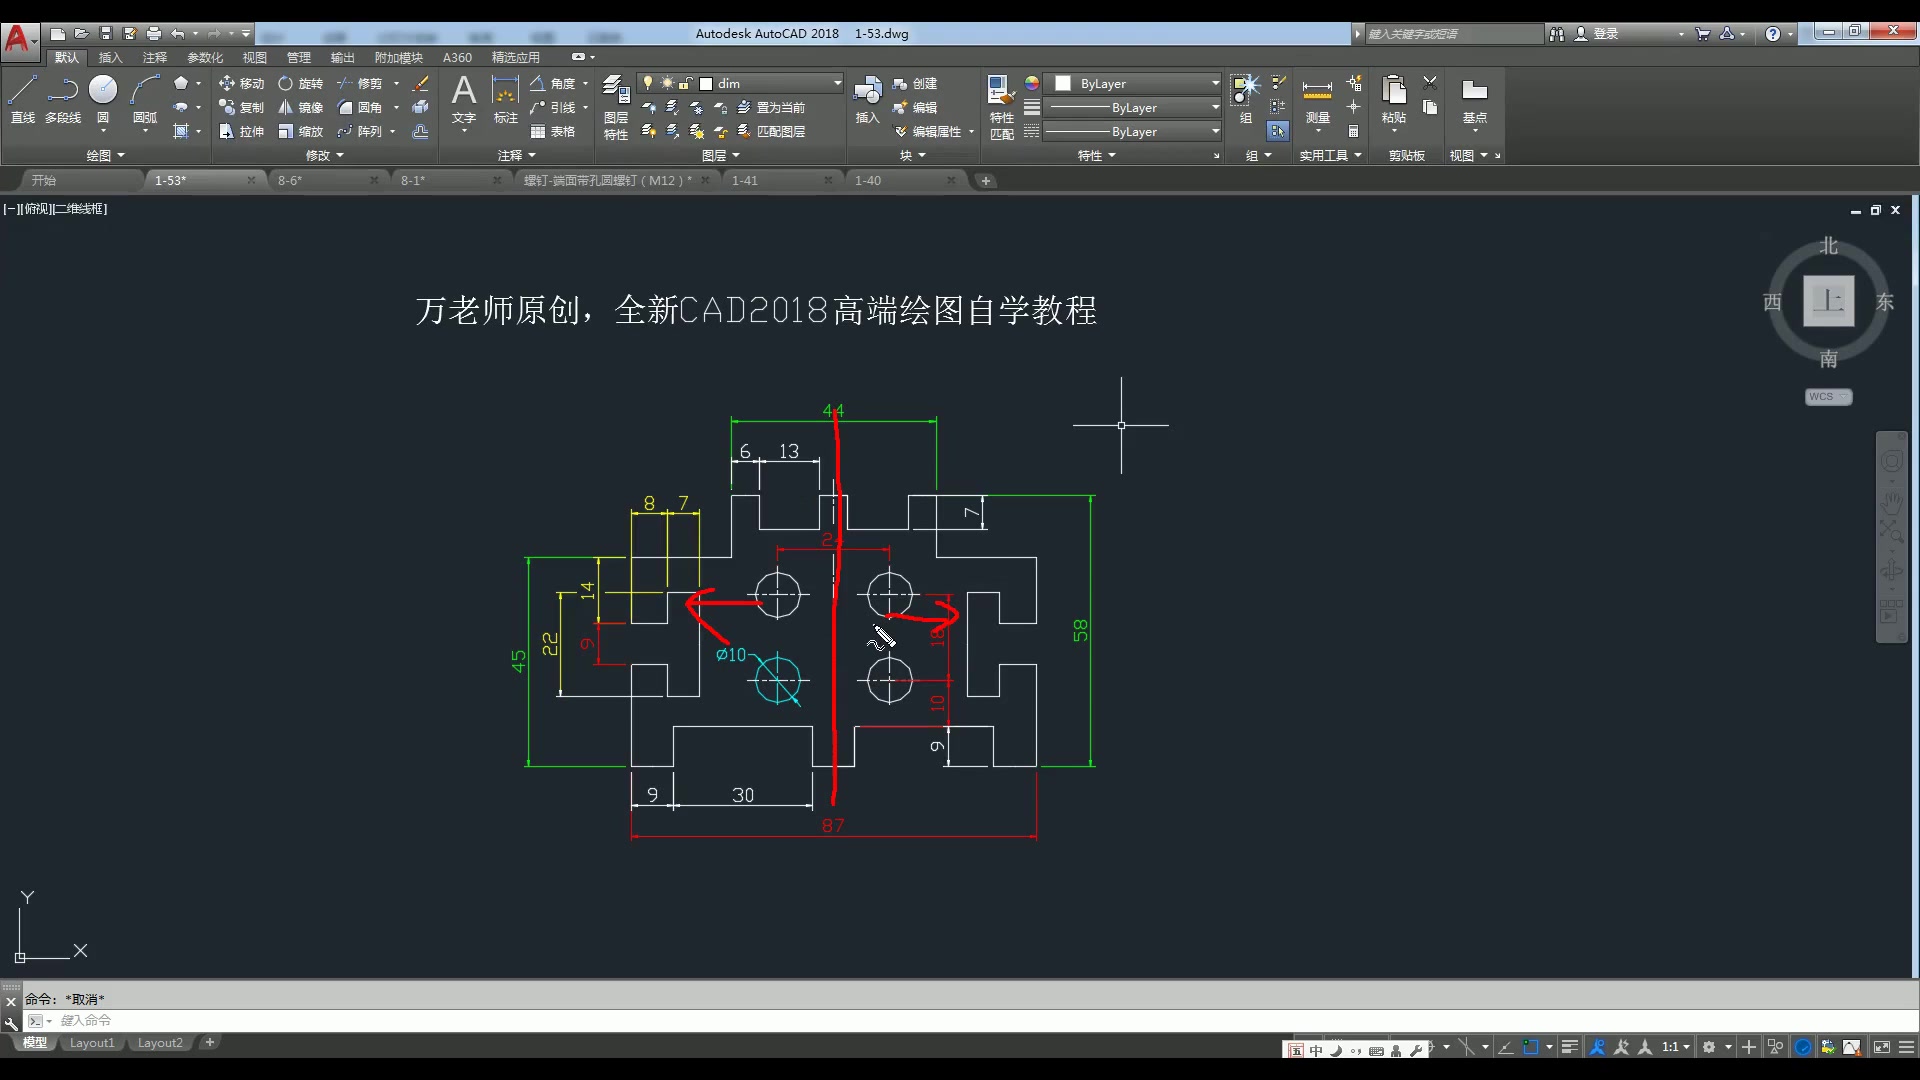Click the color wheel swatch in Properties panel
The height and width of the screenshot is (1080, 1920).
(1032, 84)
